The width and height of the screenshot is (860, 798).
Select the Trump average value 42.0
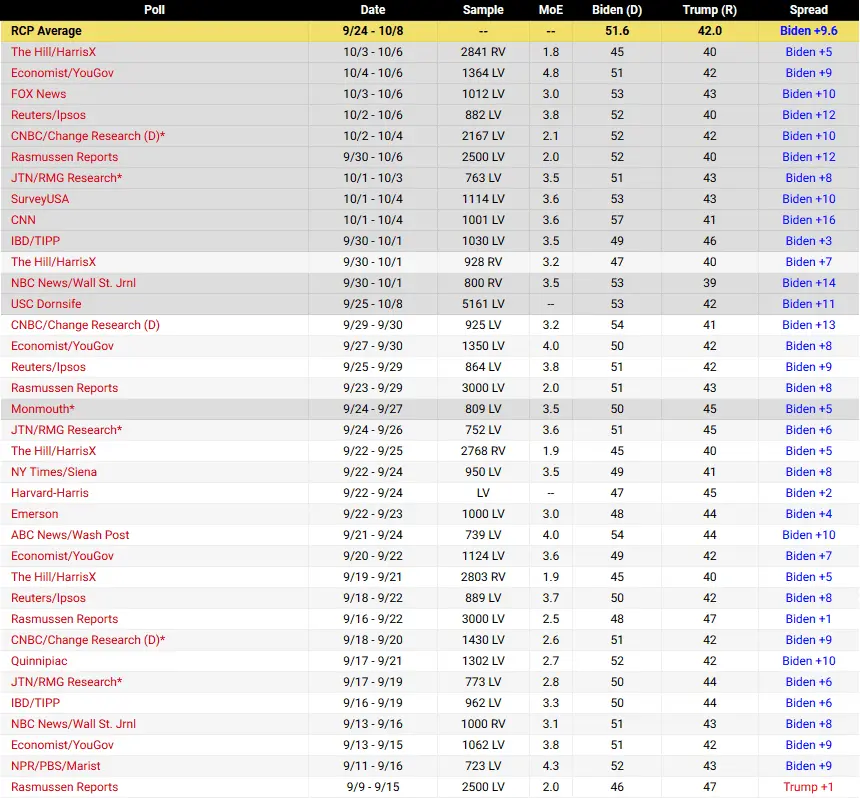710,31
